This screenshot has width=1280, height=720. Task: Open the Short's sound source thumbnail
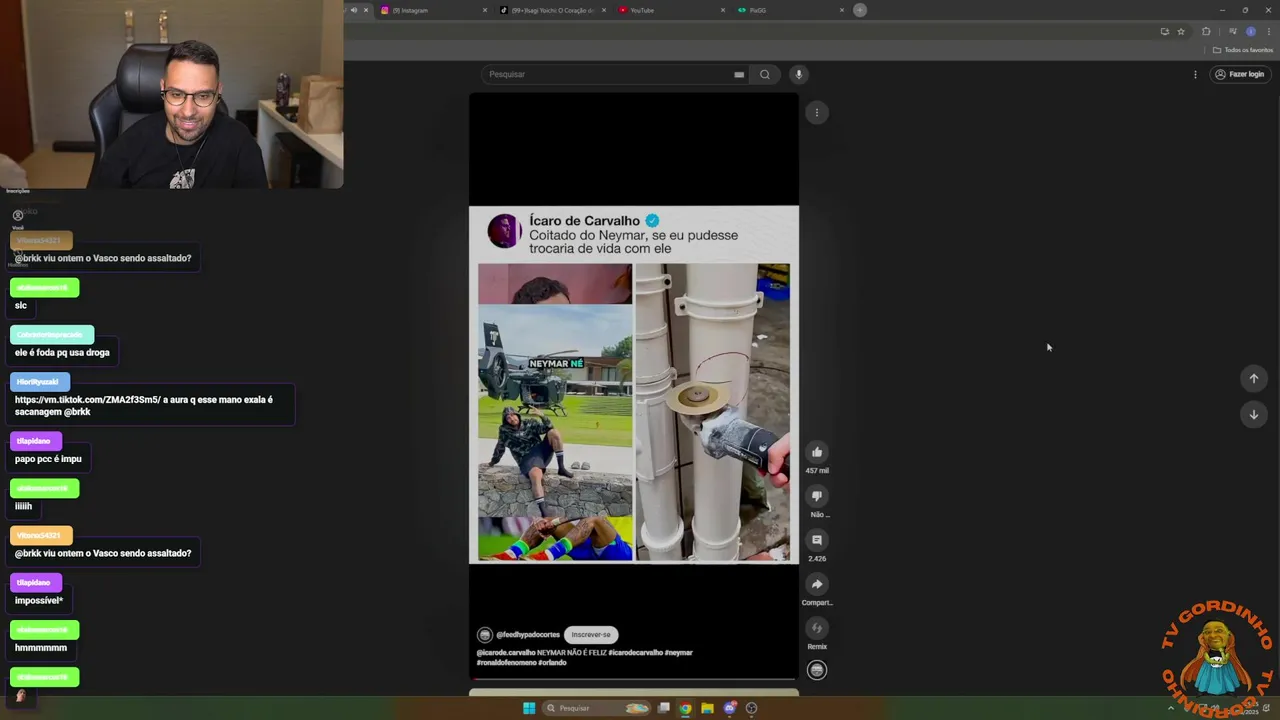click(x=817, y=670)
